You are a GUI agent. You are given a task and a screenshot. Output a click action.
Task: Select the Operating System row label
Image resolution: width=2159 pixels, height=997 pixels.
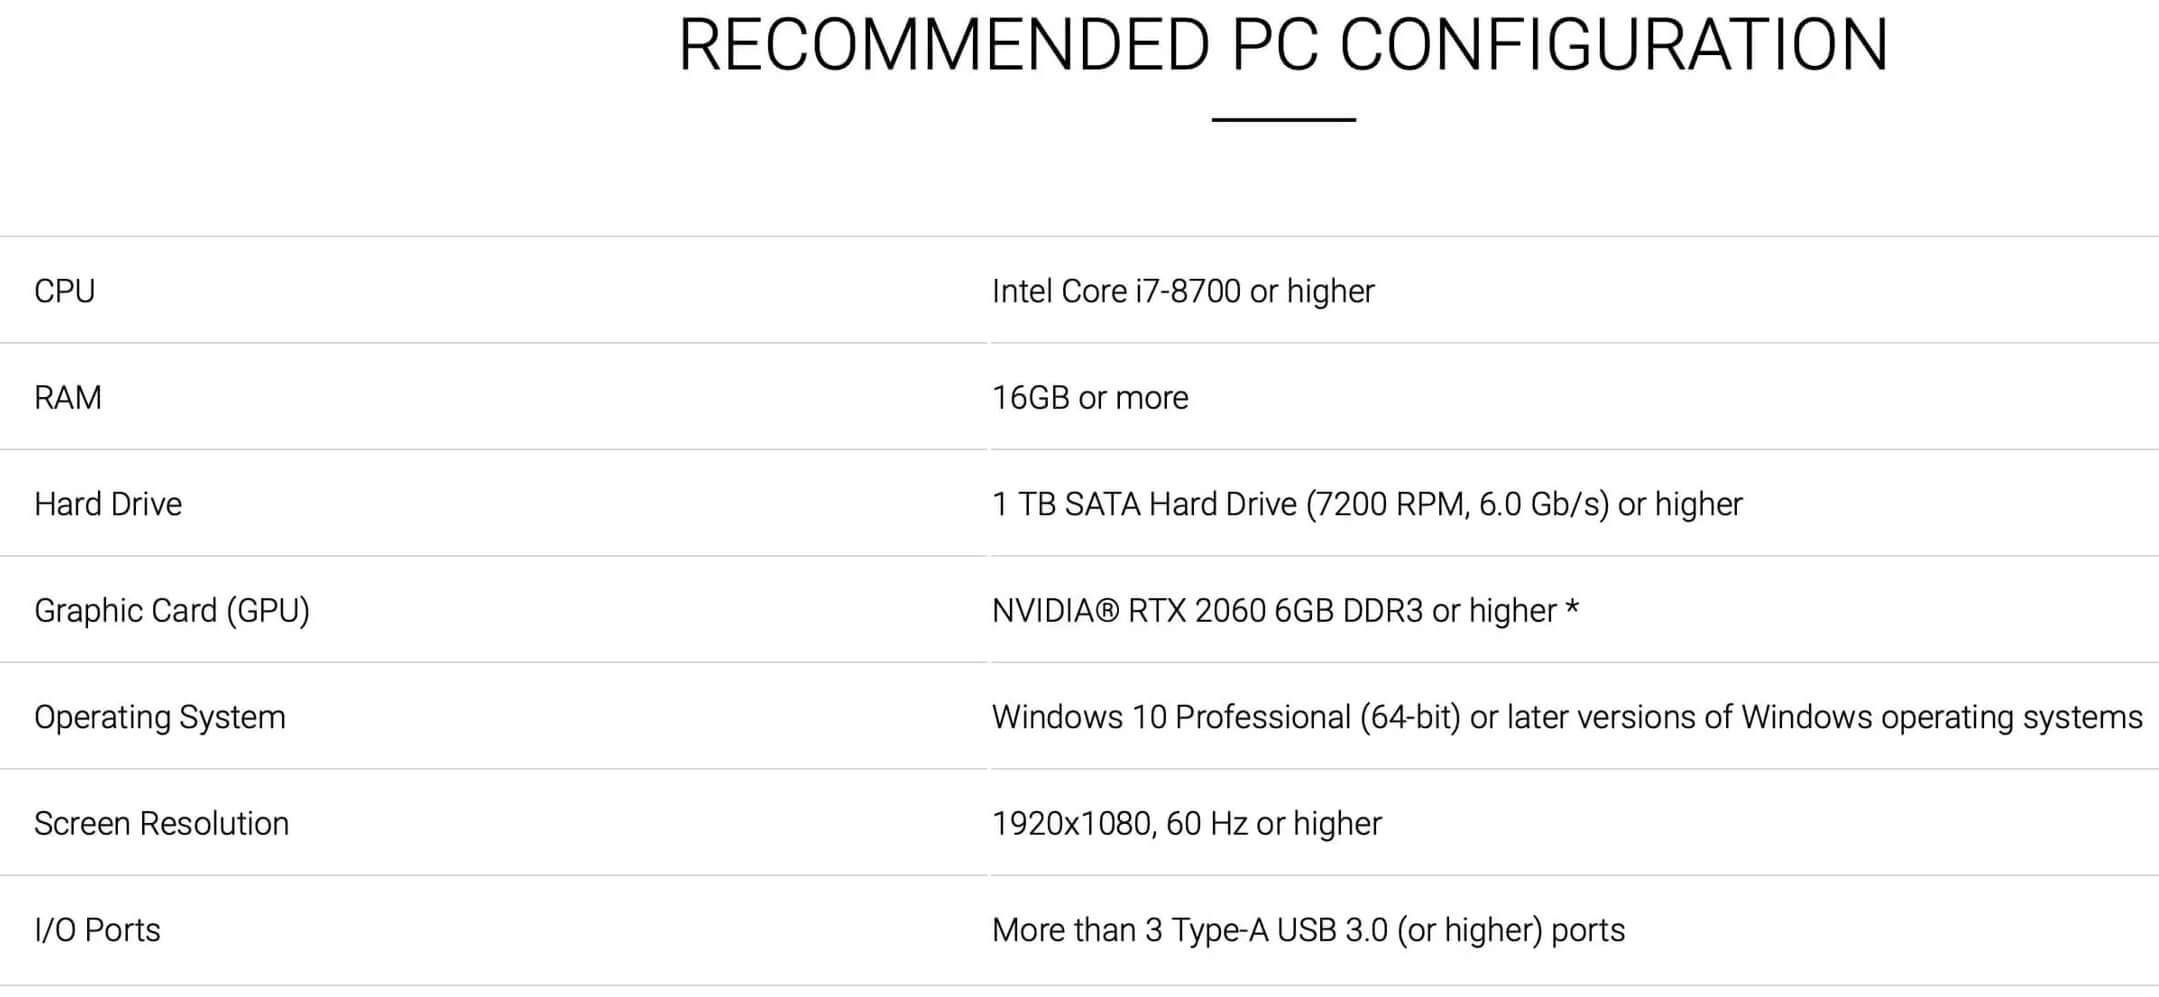coord(160,717)
